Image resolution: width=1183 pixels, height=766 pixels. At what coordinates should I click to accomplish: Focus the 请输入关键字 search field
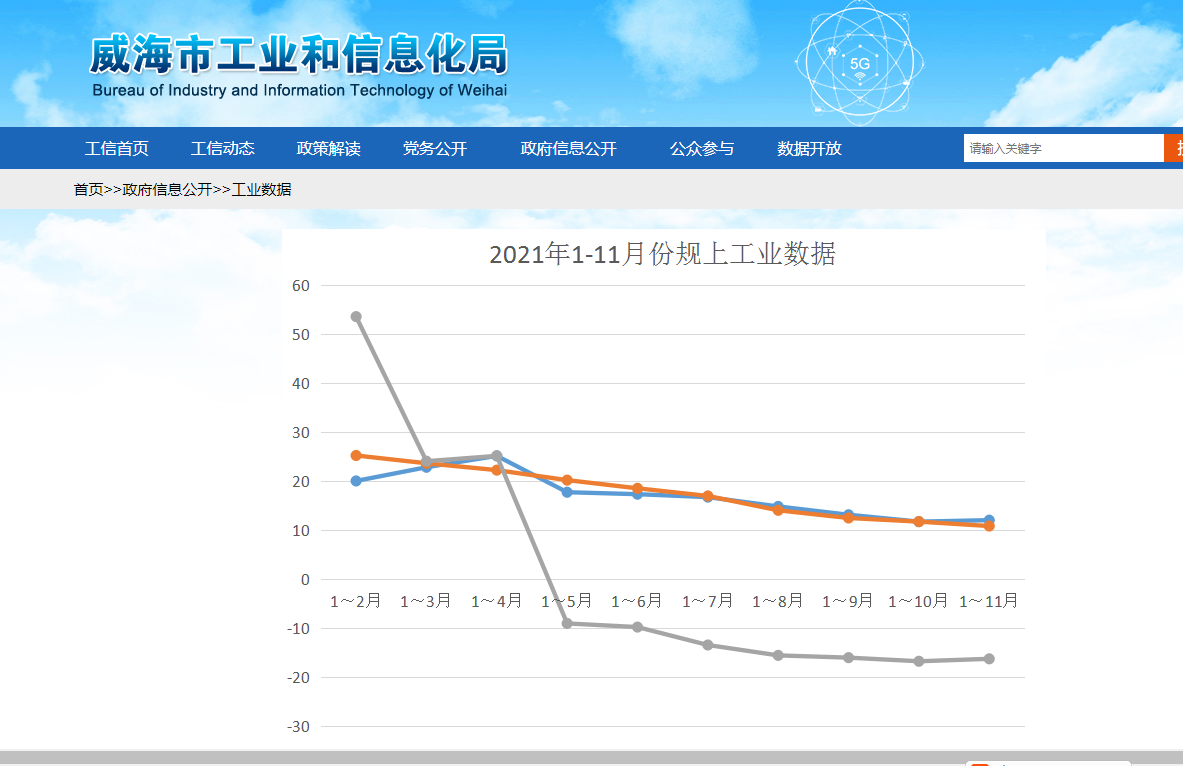(x=1062, y=148)
